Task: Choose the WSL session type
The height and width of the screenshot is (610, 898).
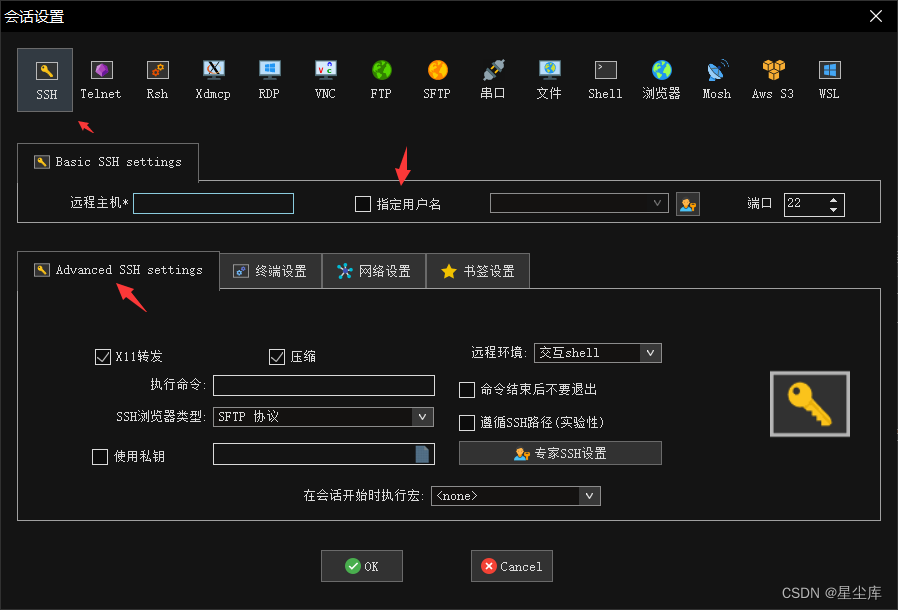Action: point(828,80)
